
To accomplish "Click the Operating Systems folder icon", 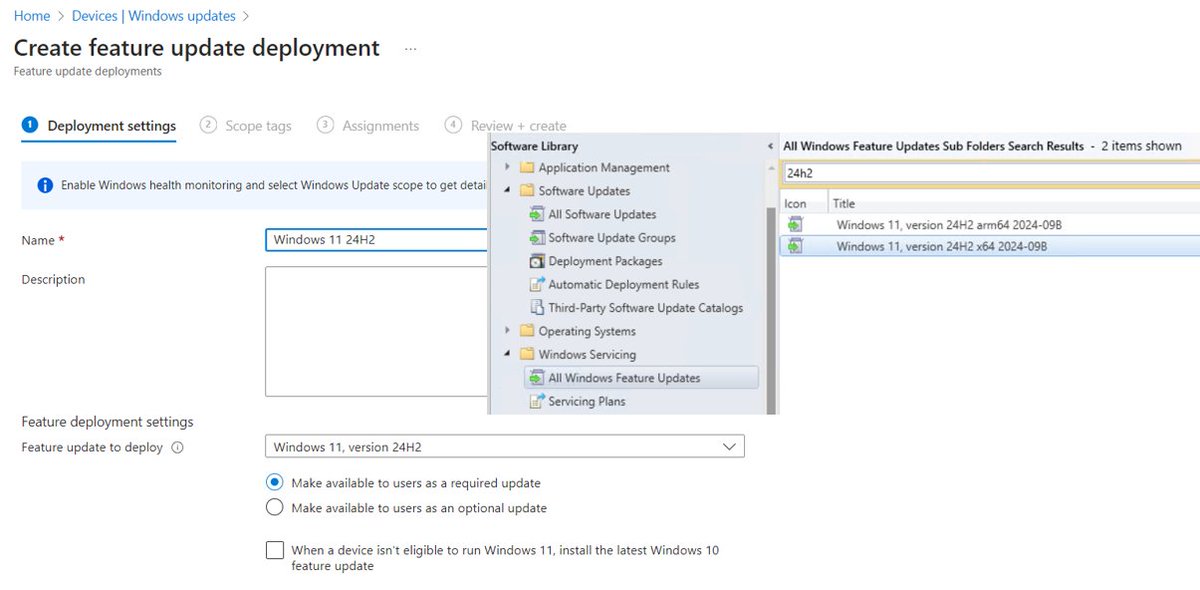I will coord(526,331).
